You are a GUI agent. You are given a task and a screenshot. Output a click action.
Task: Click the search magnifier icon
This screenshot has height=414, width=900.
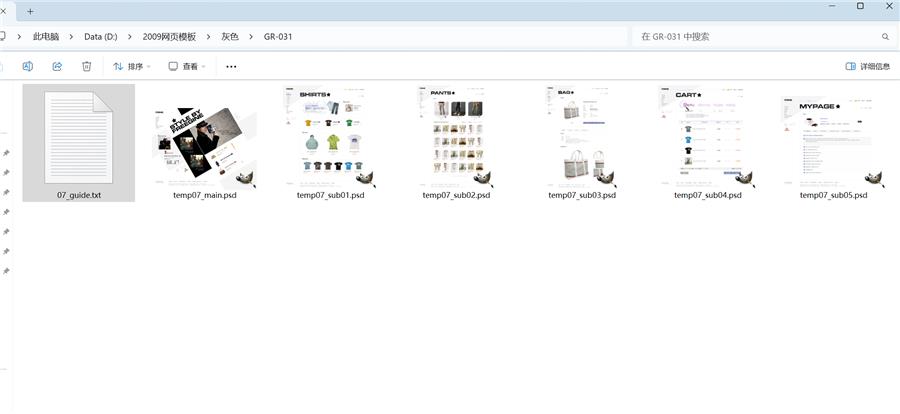coord(885,37)
